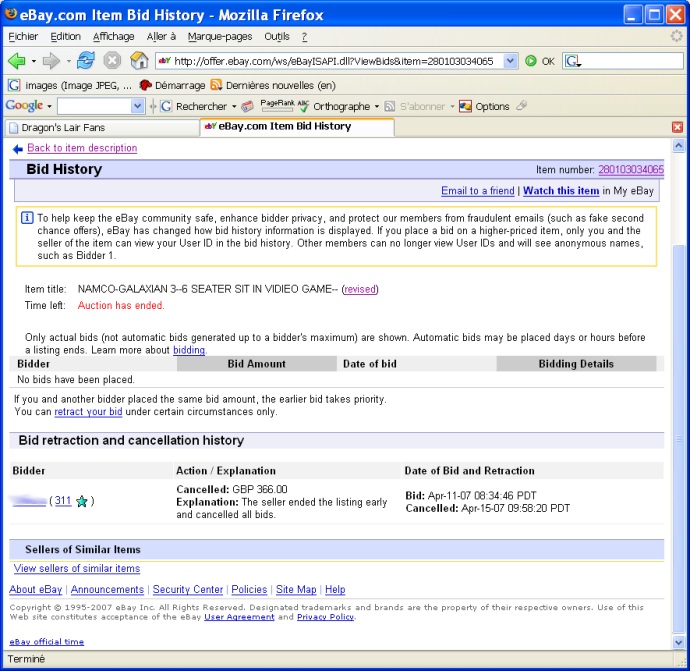
Task: Open the Marque-pages menu
Action: pyautogui.click(x=220, y=37)
